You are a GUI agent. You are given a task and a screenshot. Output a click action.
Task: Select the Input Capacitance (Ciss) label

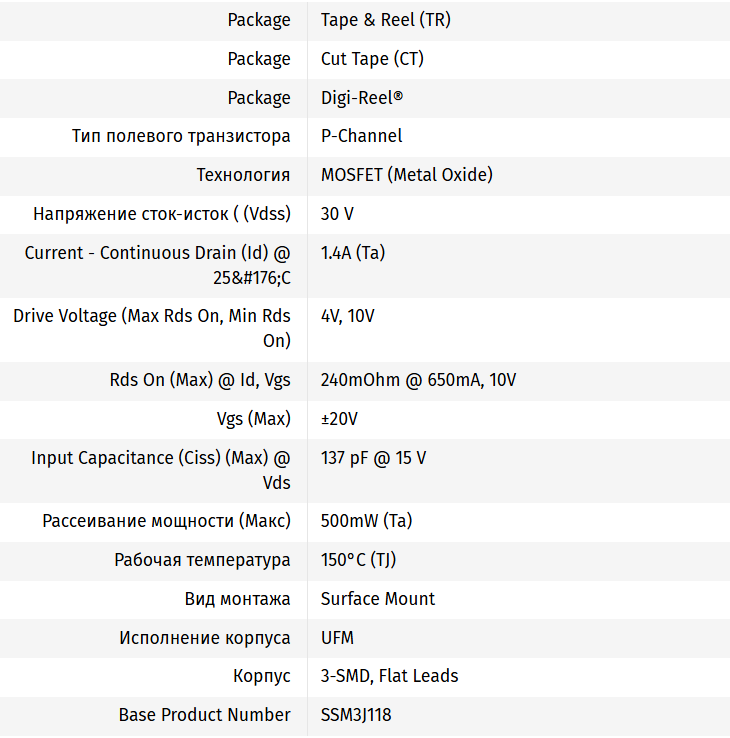coord(161,470)
